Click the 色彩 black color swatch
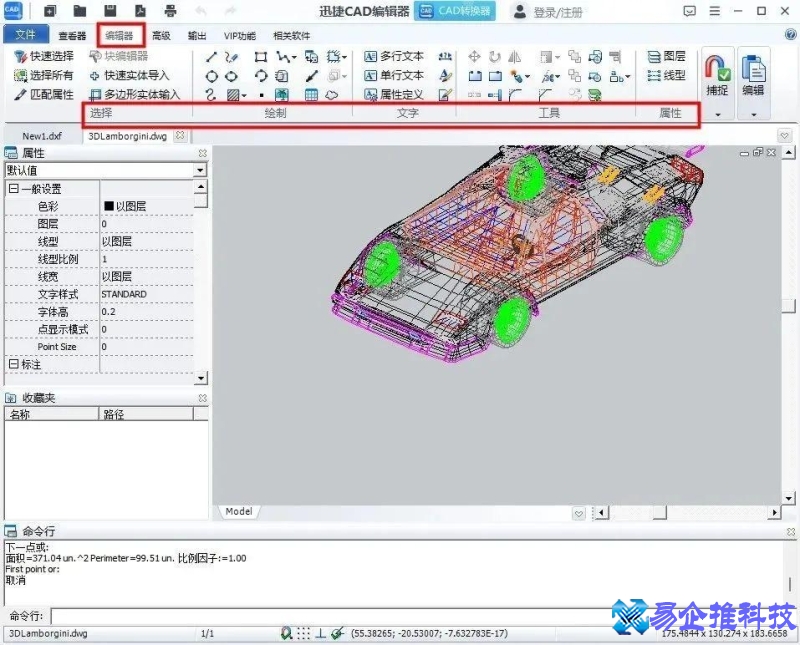 pyautogui.click(x=109, y=206)
